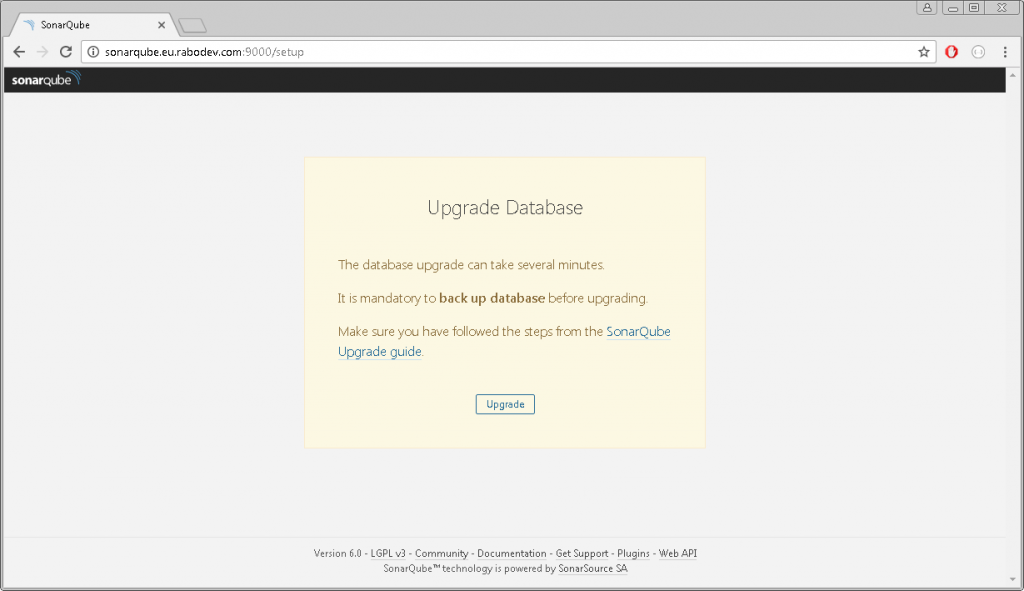The width and height of the screenshot is (1024, 591).
Task: Click the address bar URL field
Action: coord(509,52)
